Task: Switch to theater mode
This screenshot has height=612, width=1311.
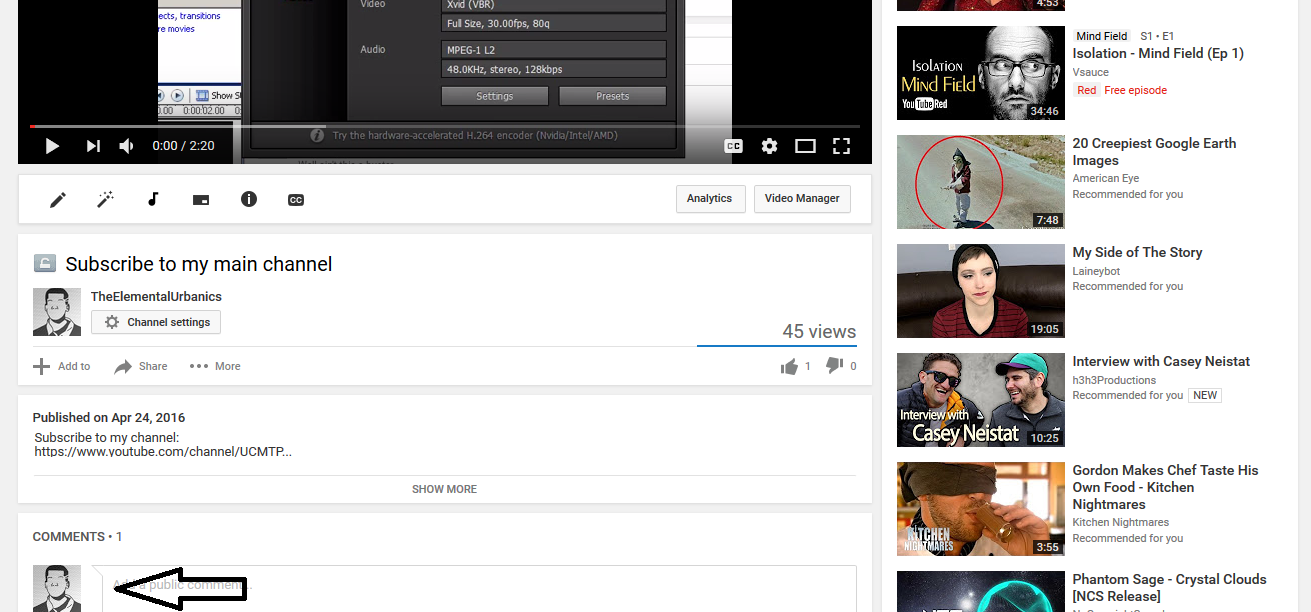Action: 805,146
